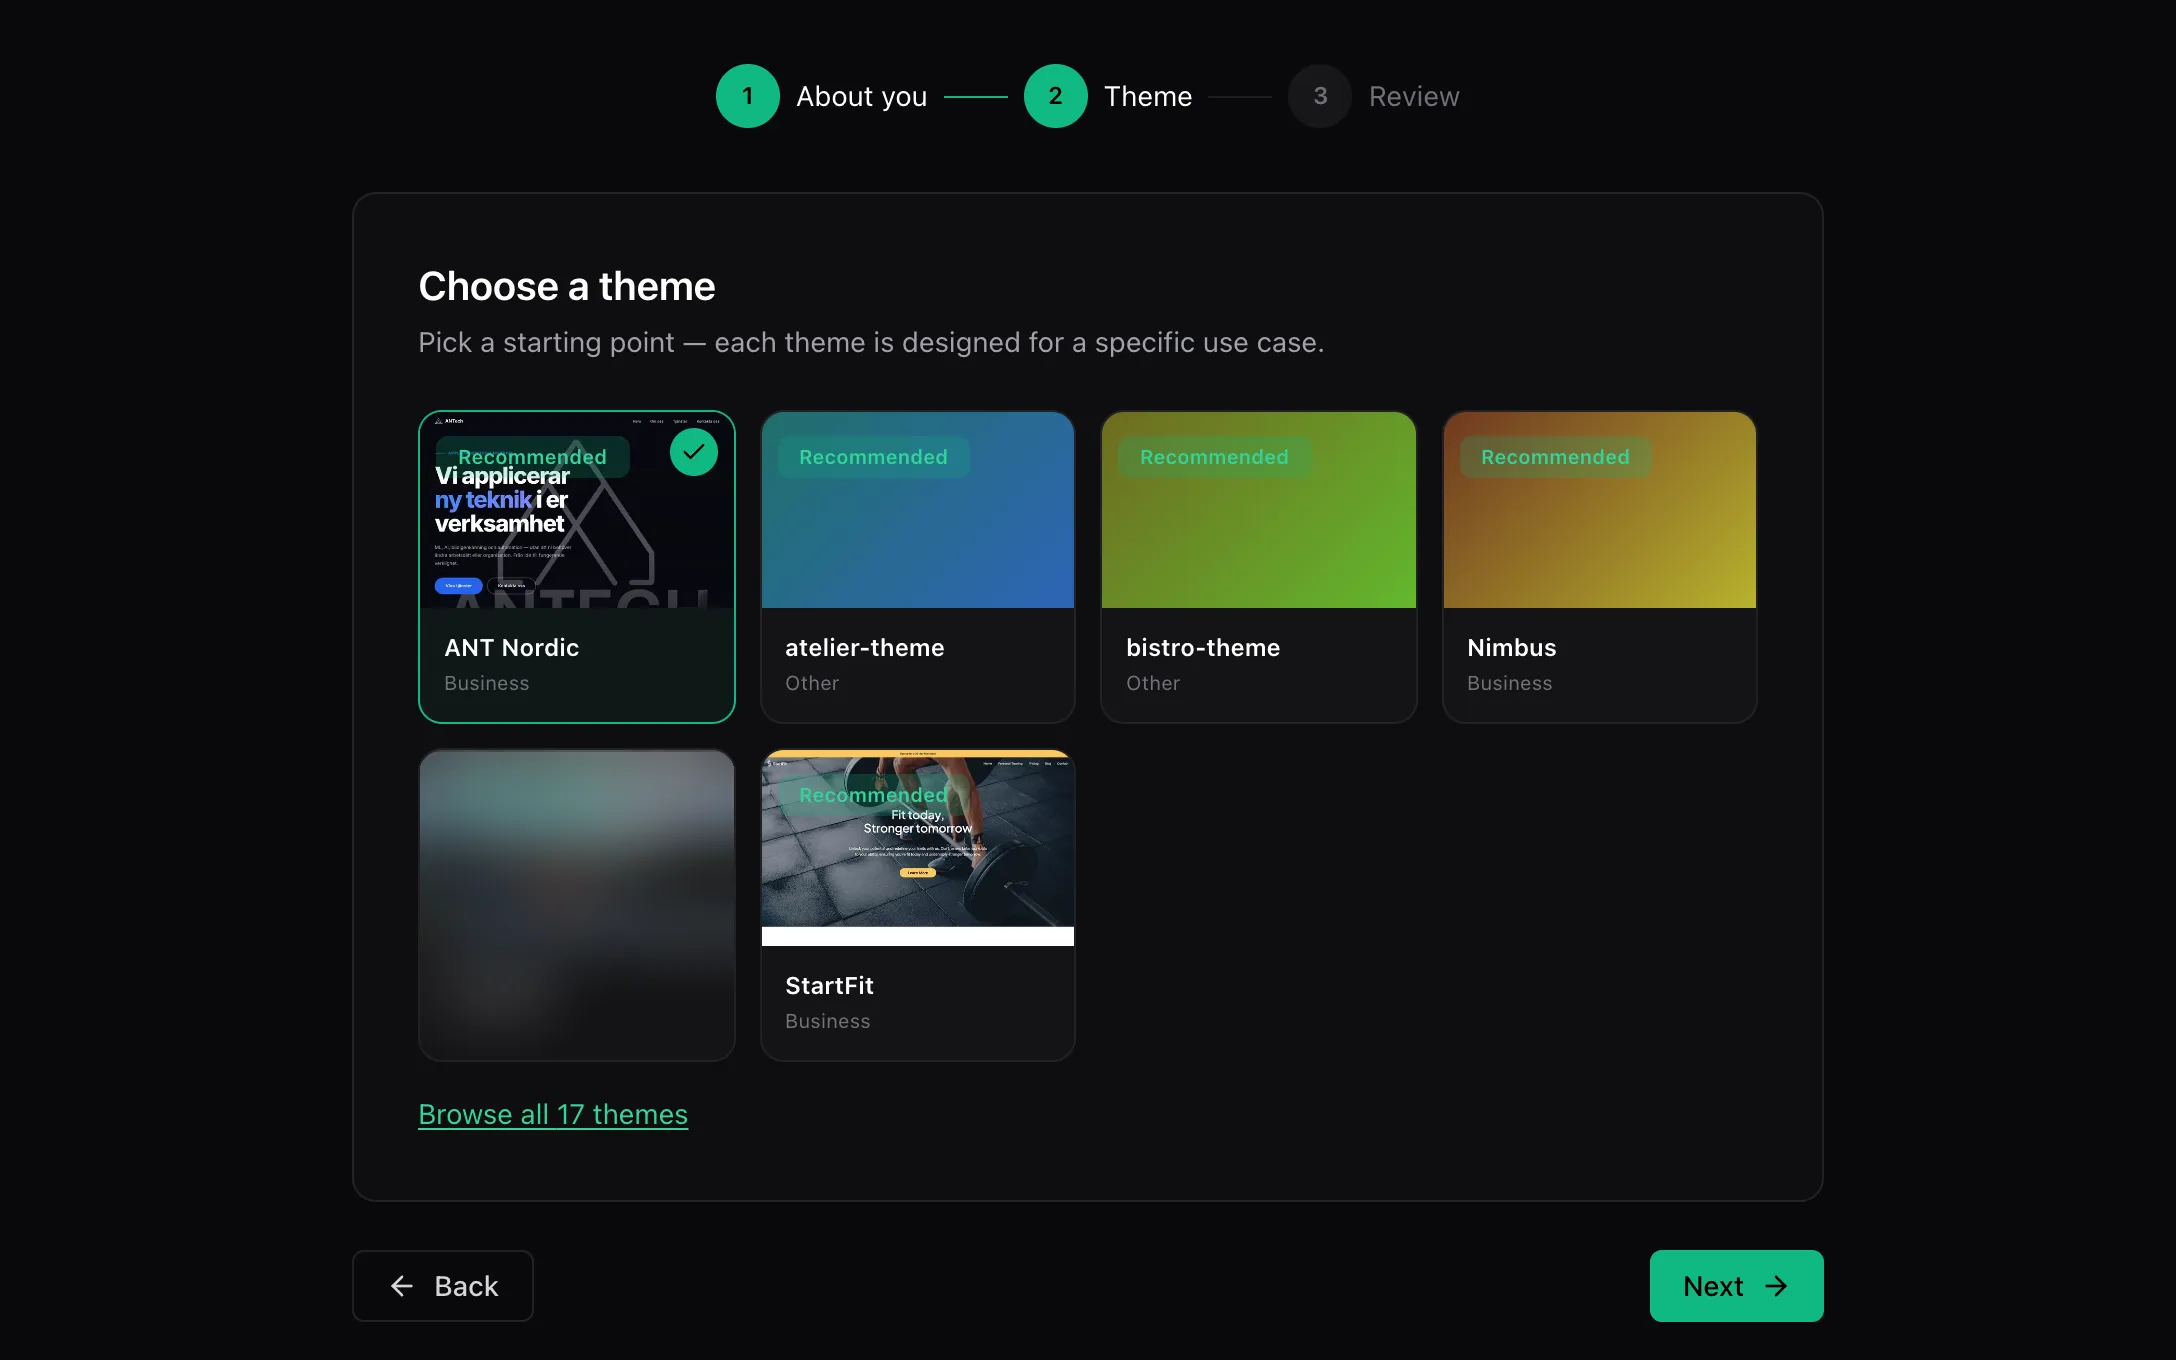Screen dimensions: 2176x1360
Task: Click Business label under StartFit
Action: pos(828,1021)
